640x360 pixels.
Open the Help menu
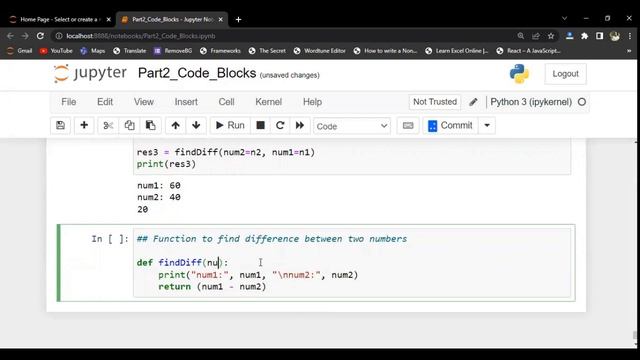312,102
